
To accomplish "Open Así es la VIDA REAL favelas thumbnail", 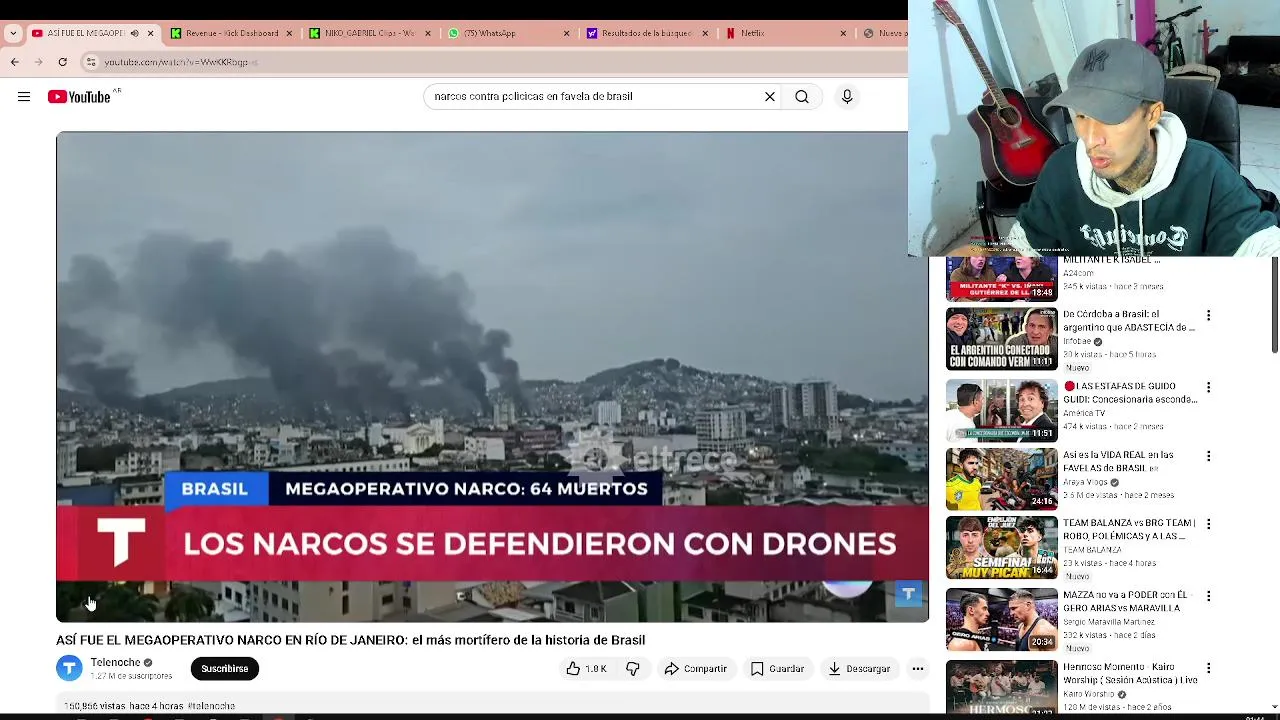I will click(1001, 479).
